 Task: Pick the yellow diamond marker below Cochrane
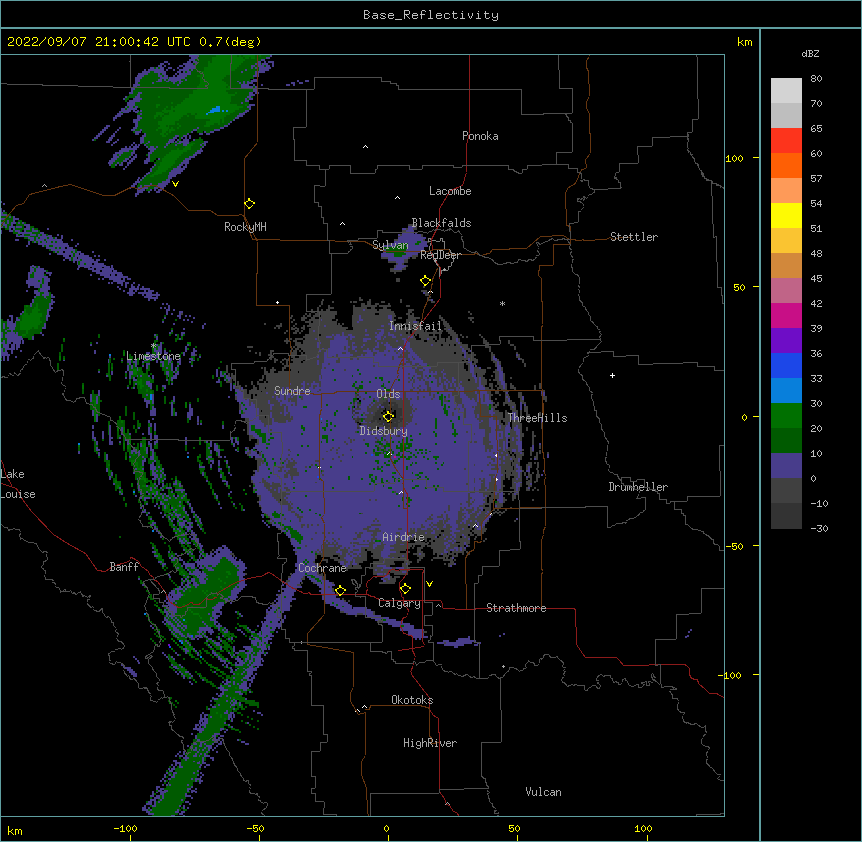coord(340,590)
